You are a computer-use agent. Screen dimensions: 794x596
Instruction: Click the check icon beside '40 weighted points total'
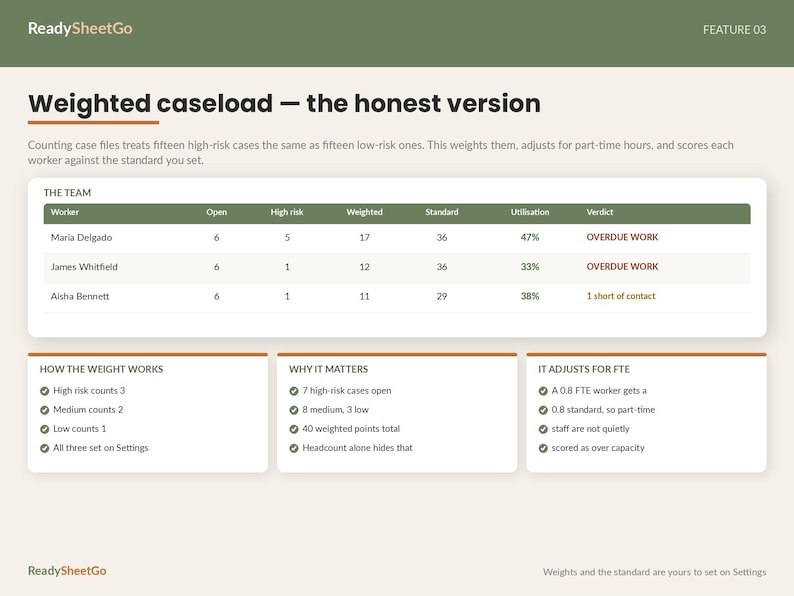pos(294,429)
